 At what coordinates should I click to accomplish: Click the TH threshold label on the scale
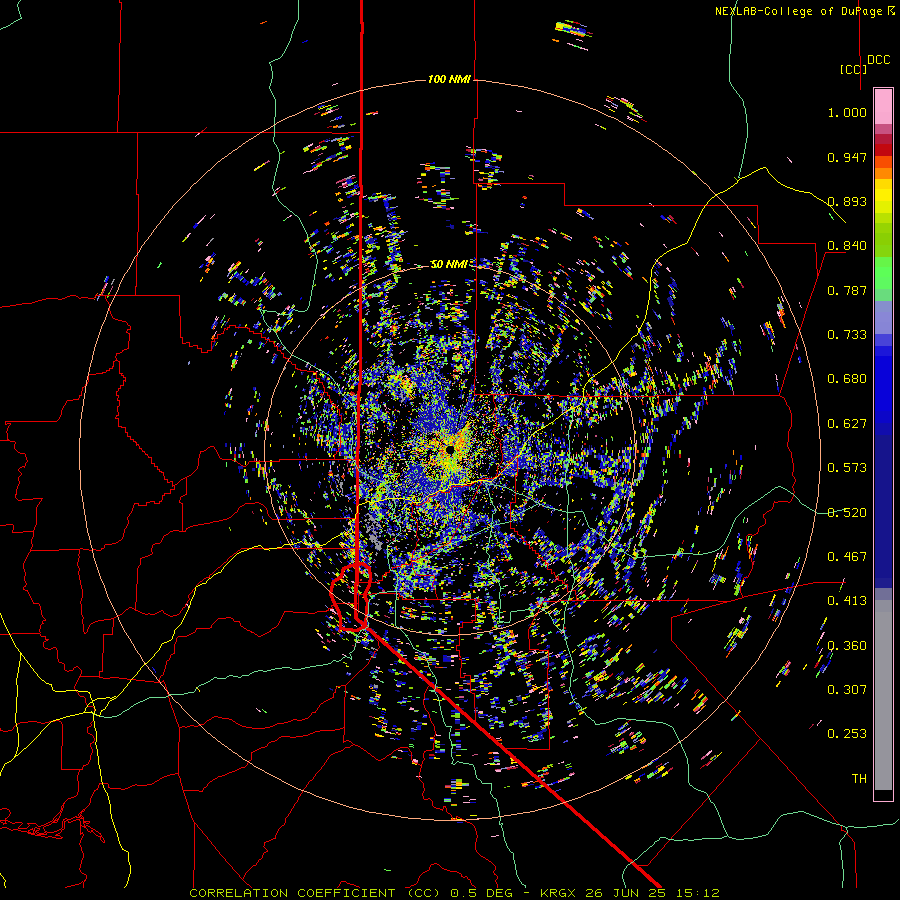[x=859, y=779]
